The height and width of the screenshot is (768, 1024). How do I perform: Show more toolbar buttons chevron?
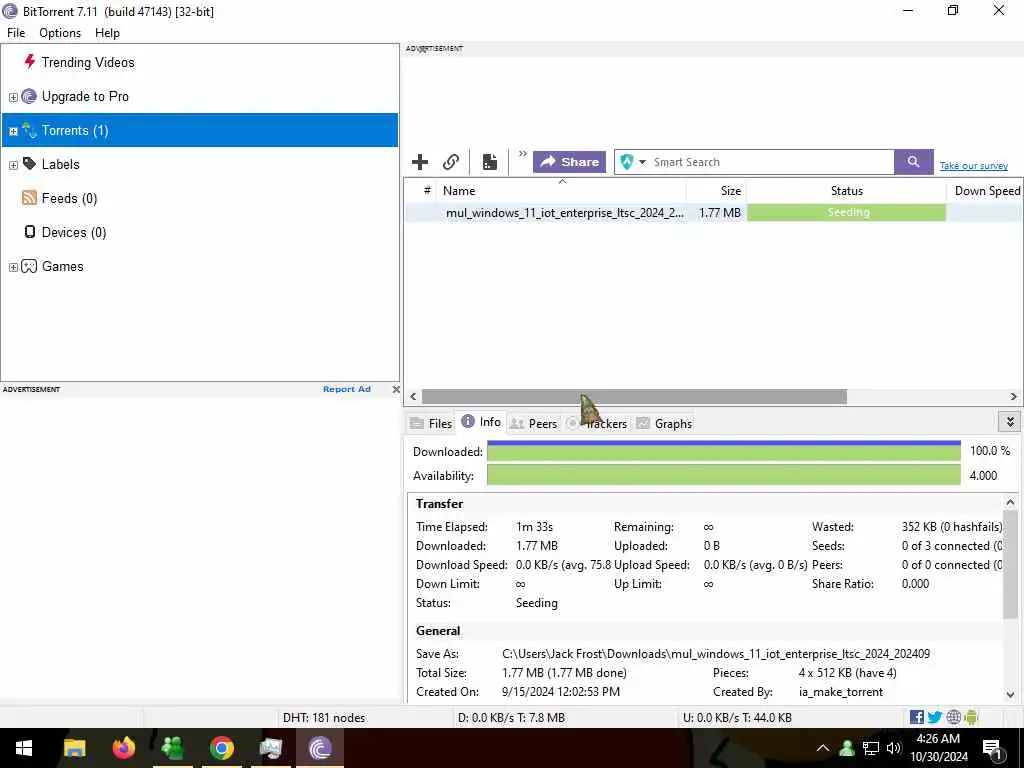click(522, 154)
